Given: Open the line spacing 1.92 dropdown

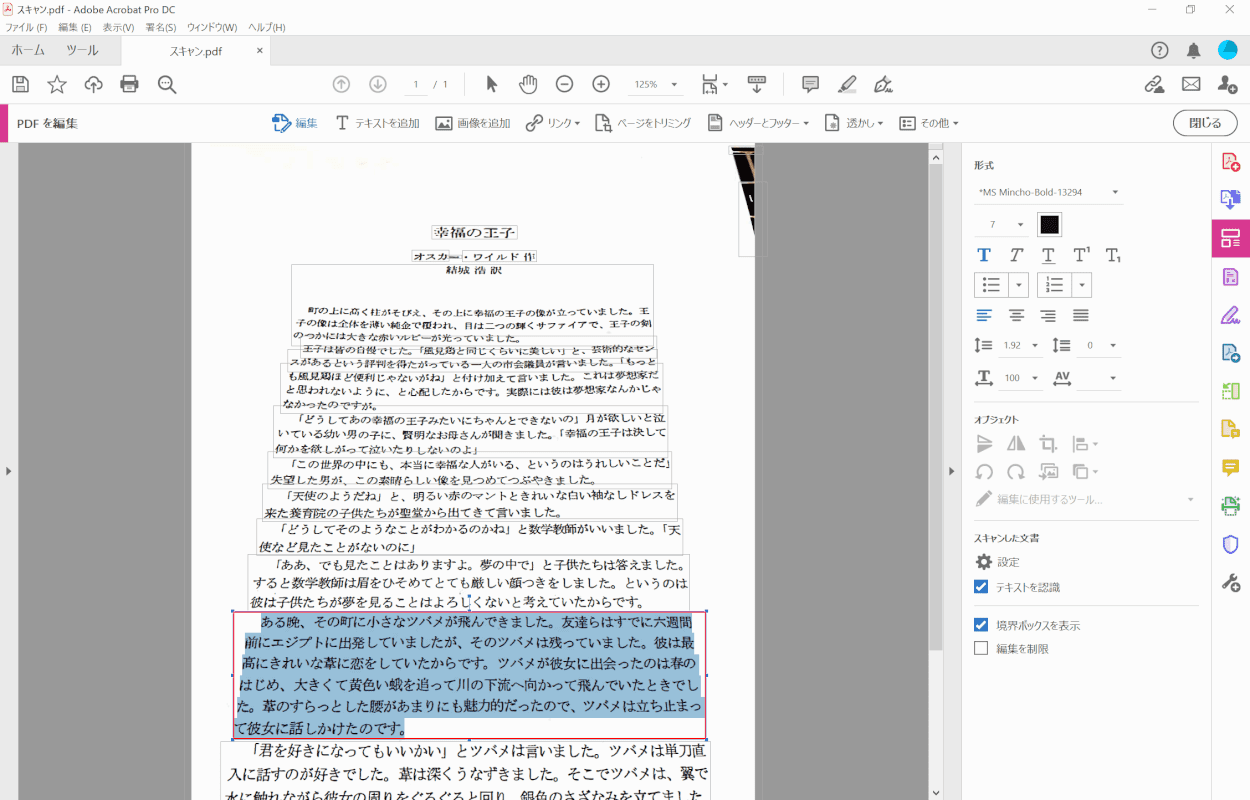Looking at the screenshot, I should pyautogui.click(x=1020, y=345).
